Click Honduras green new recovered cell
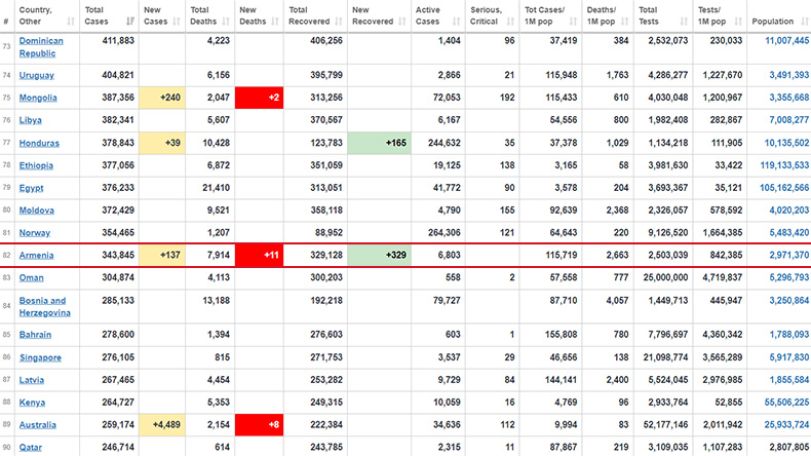Viewport: 811px width, 456px height. click(379, 143)
